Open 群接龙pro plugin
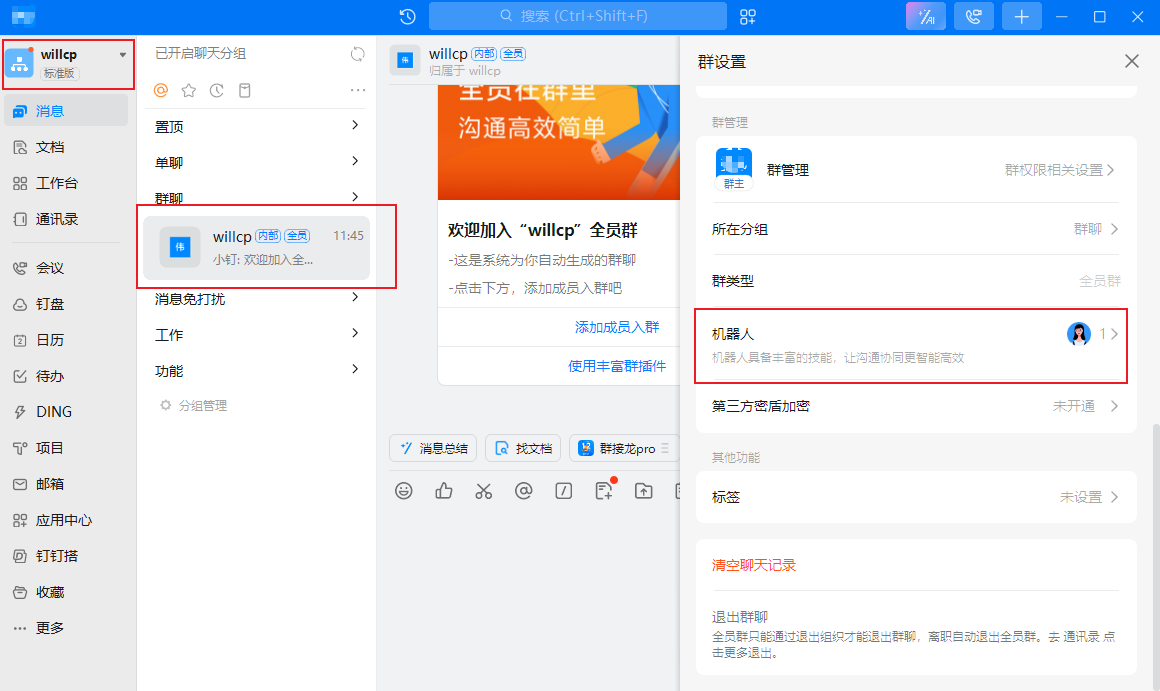The height and width of the screenshot is (691, 1160). tap(624, 448)
